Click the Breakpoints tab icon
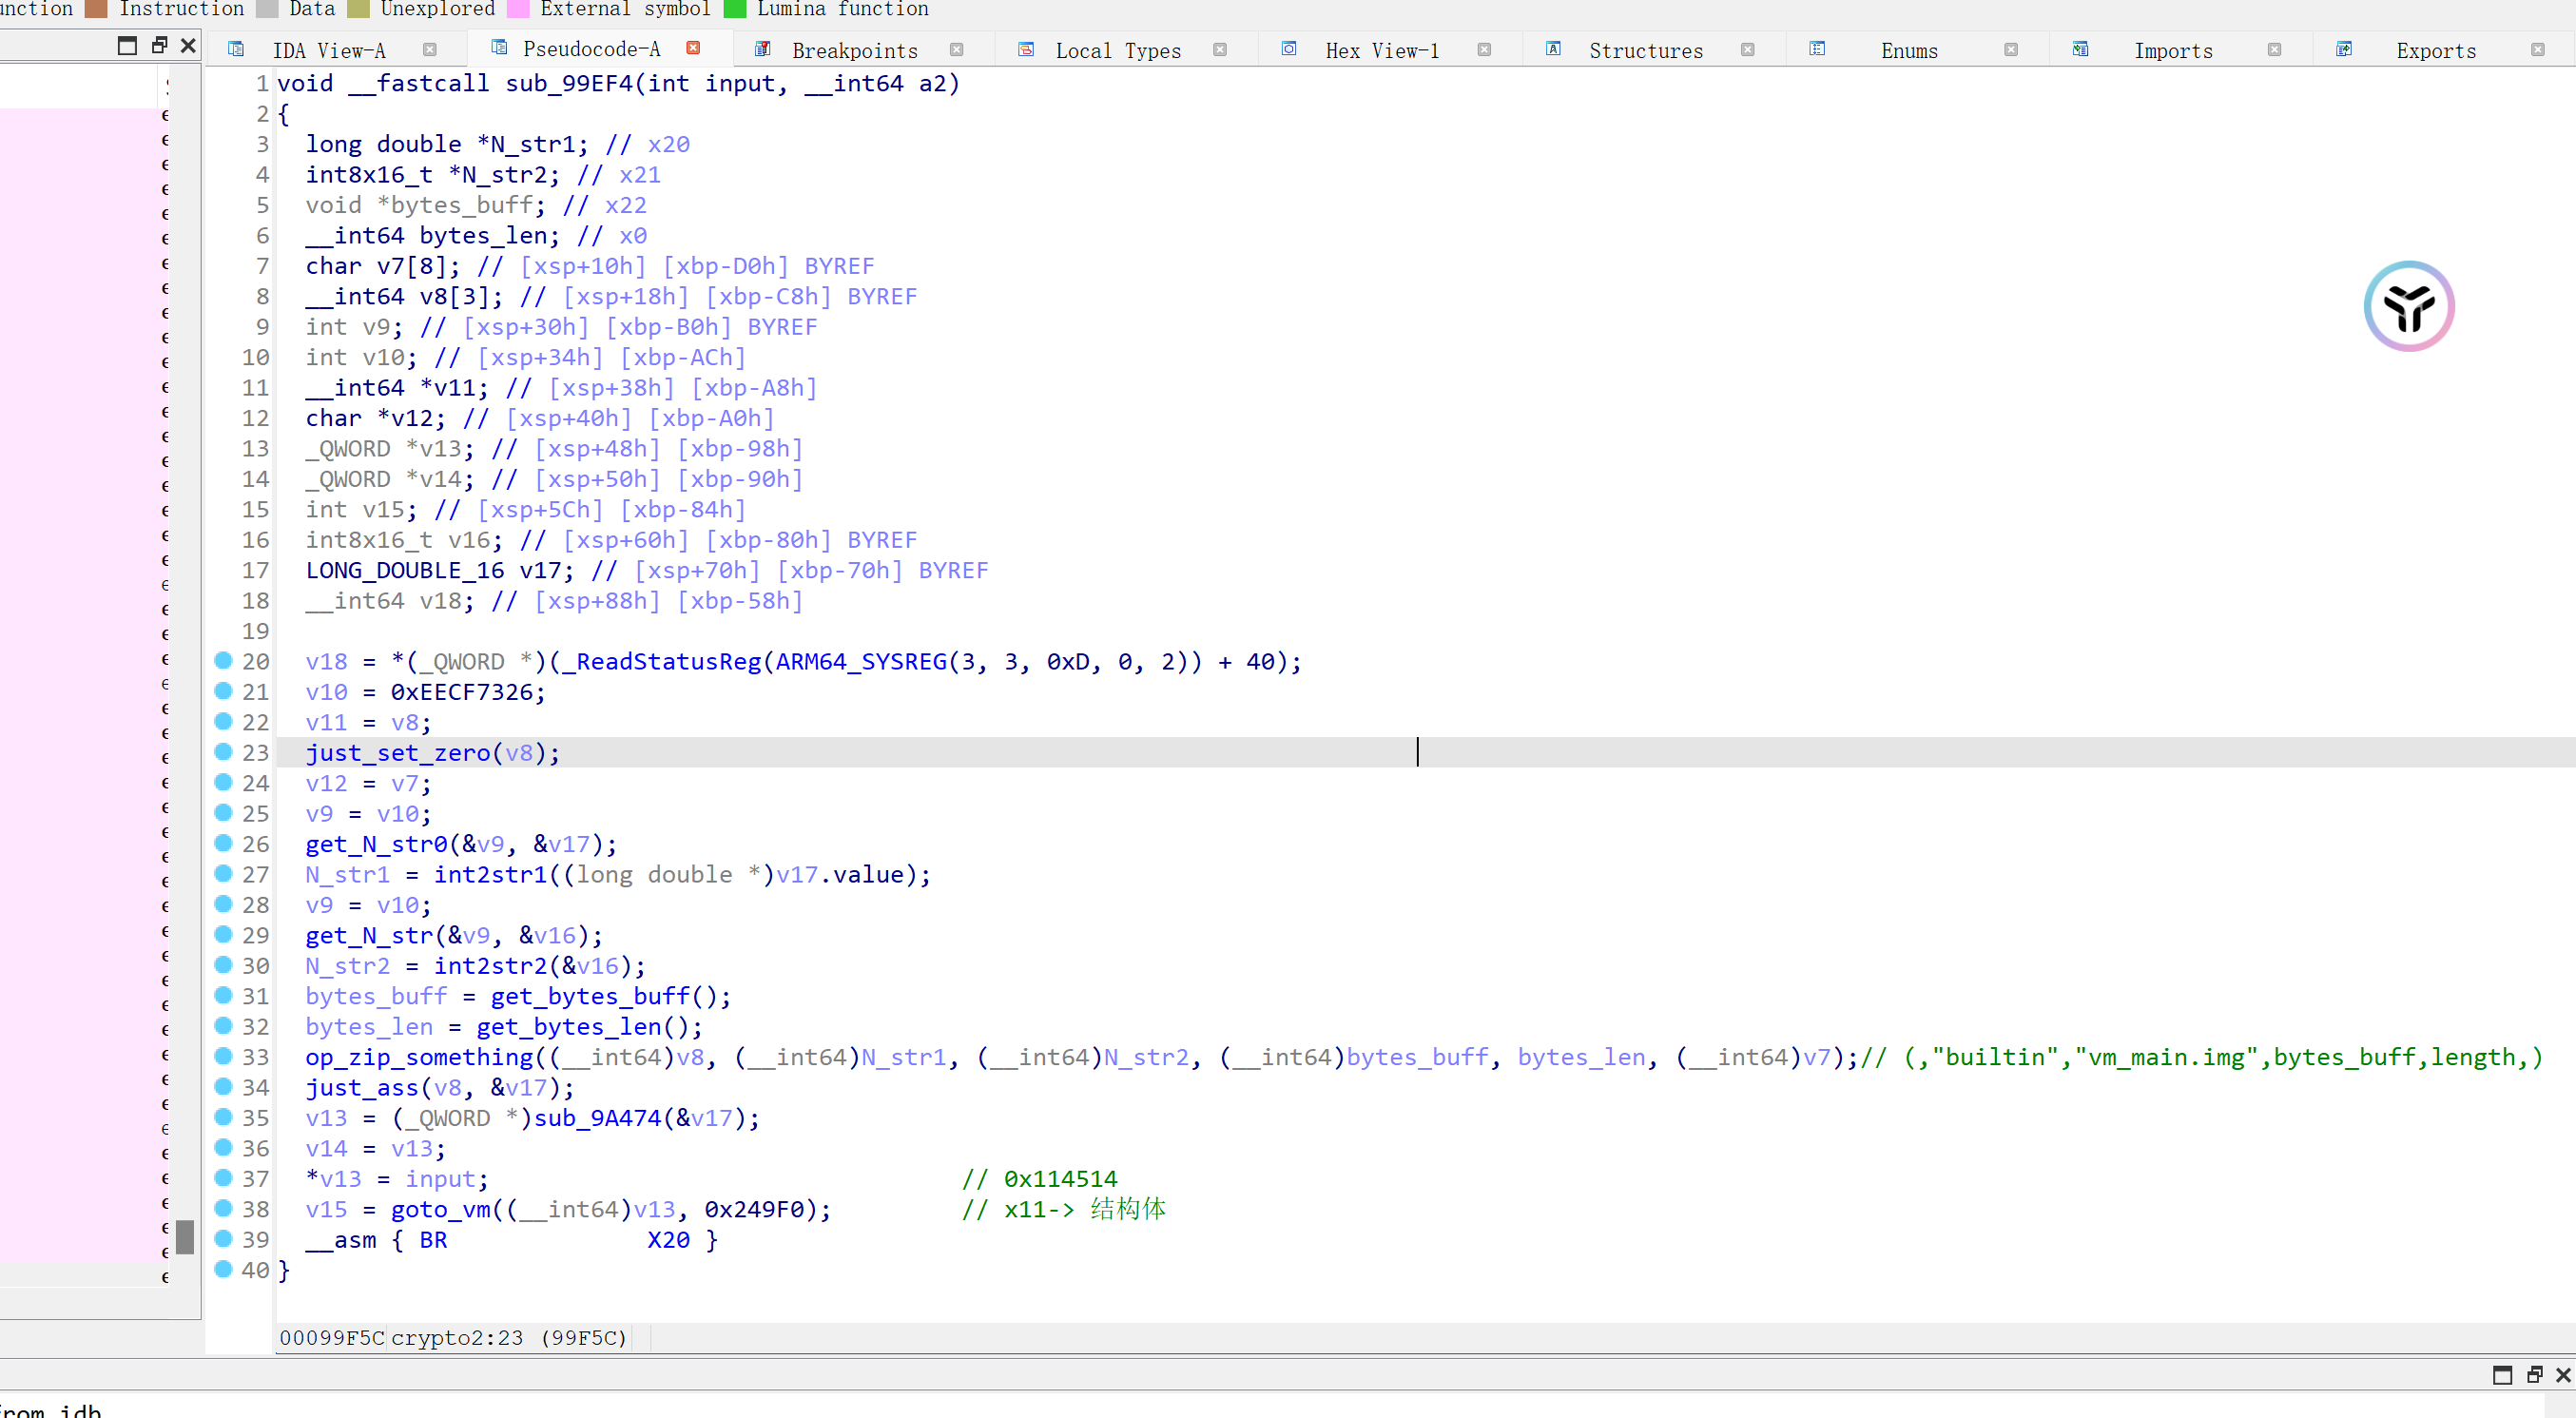Screen dimensions: 2576x1418 click(762, 49)
